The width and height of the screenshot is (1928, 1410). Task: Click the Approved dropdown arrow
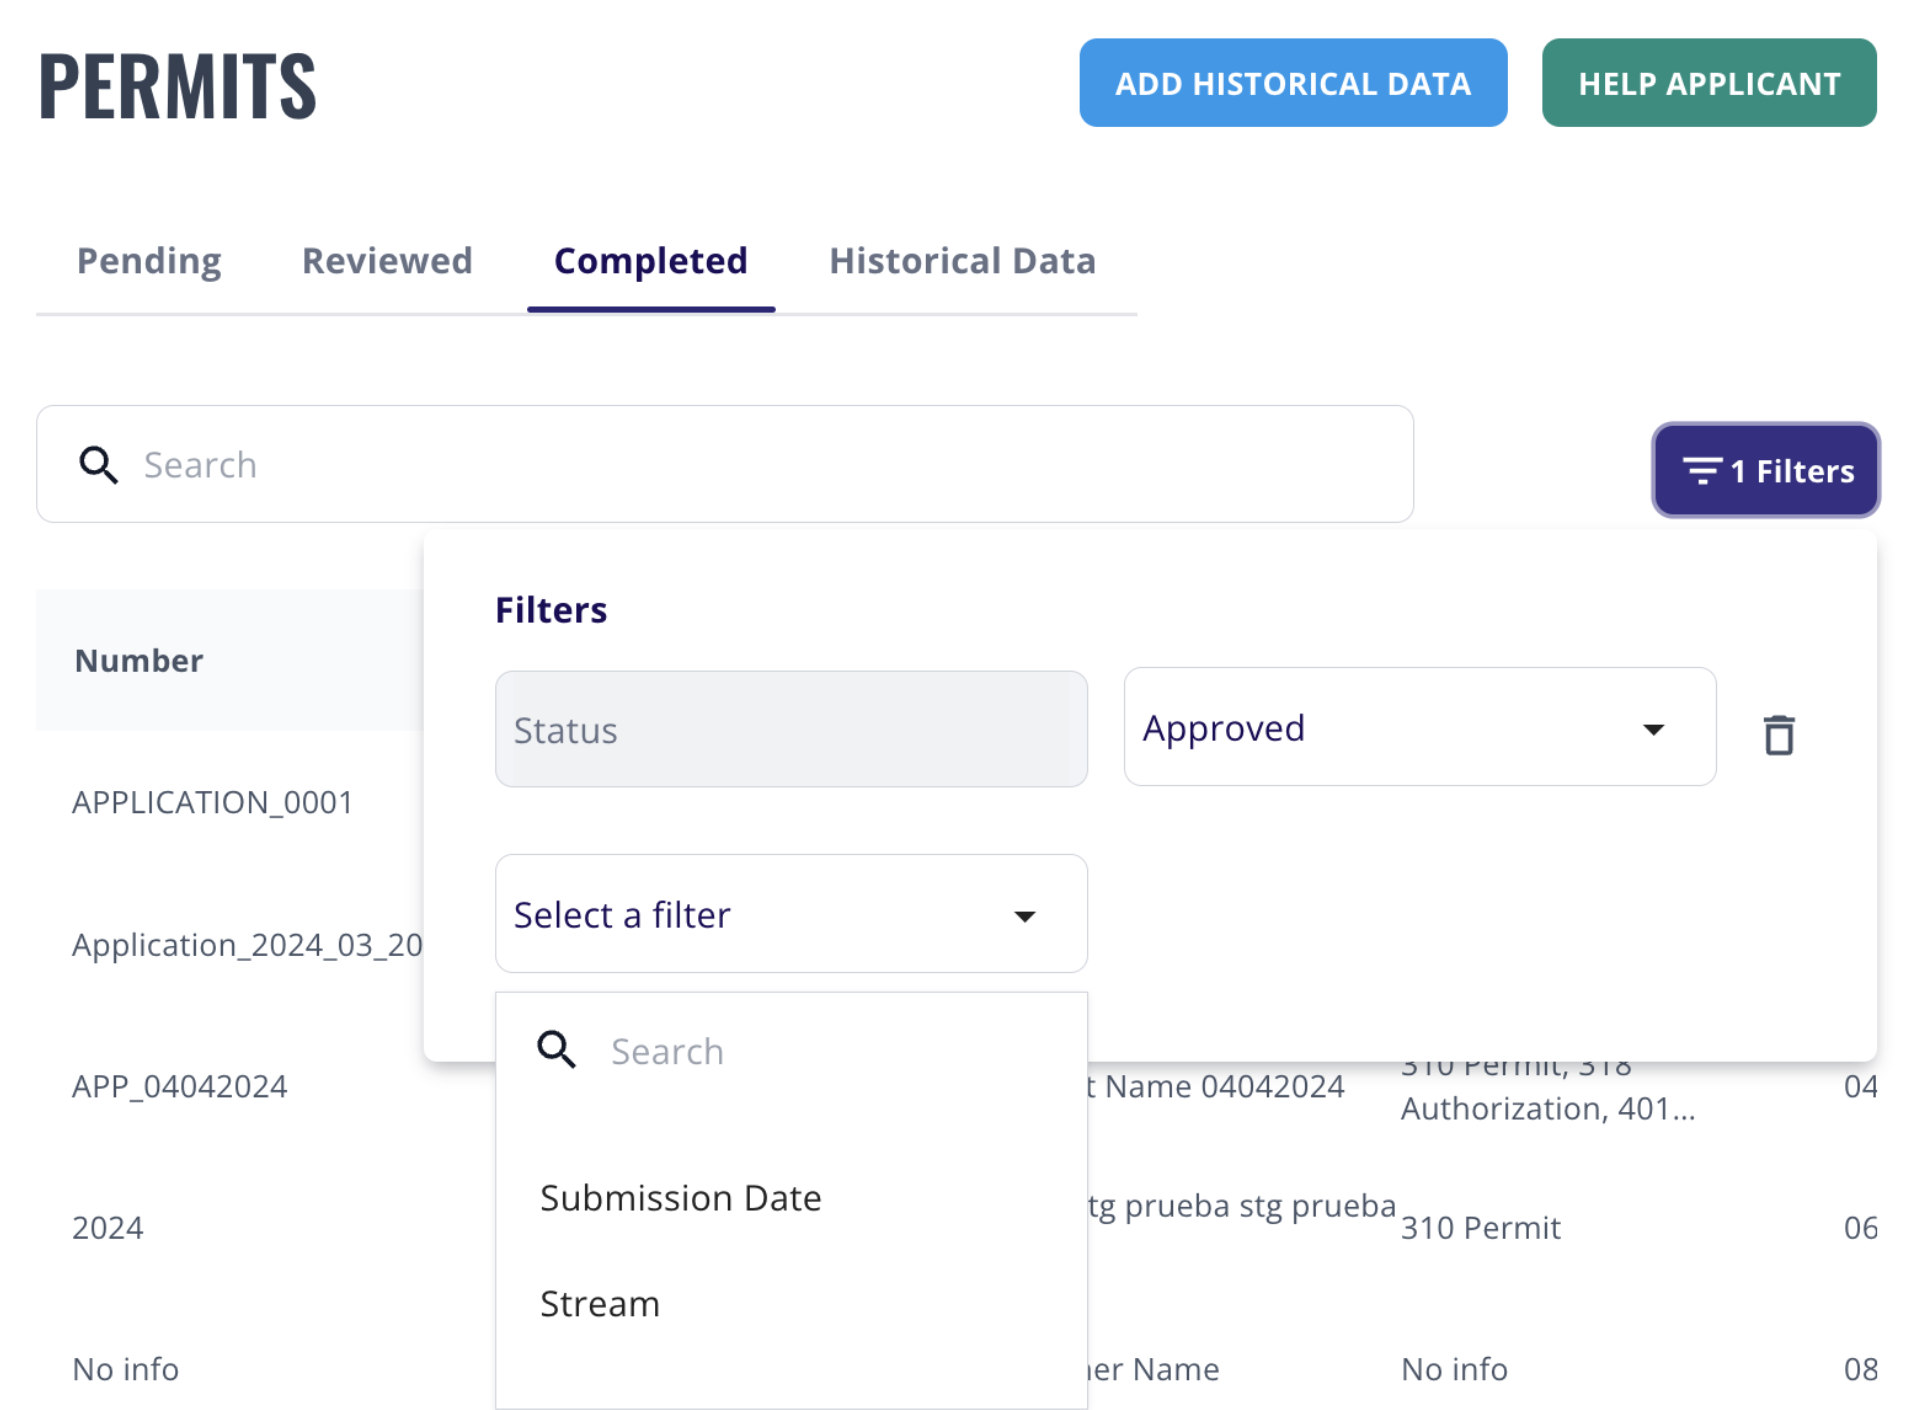pyautogui.click(x=1653, y=729)
